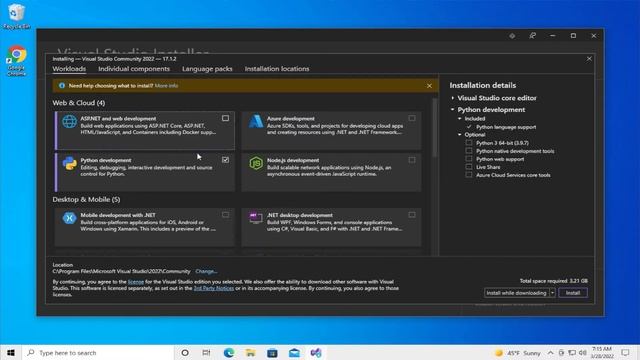Dismiss the yellow help banner with its X
The image size is (640, 360).
[x=429, y=86]
